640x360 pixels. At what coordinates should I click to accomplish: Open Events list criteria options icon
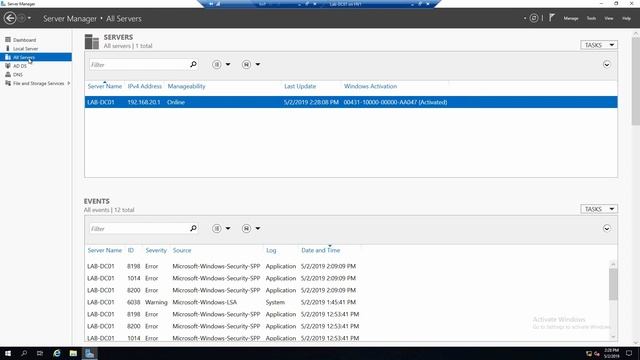[217, 229]
